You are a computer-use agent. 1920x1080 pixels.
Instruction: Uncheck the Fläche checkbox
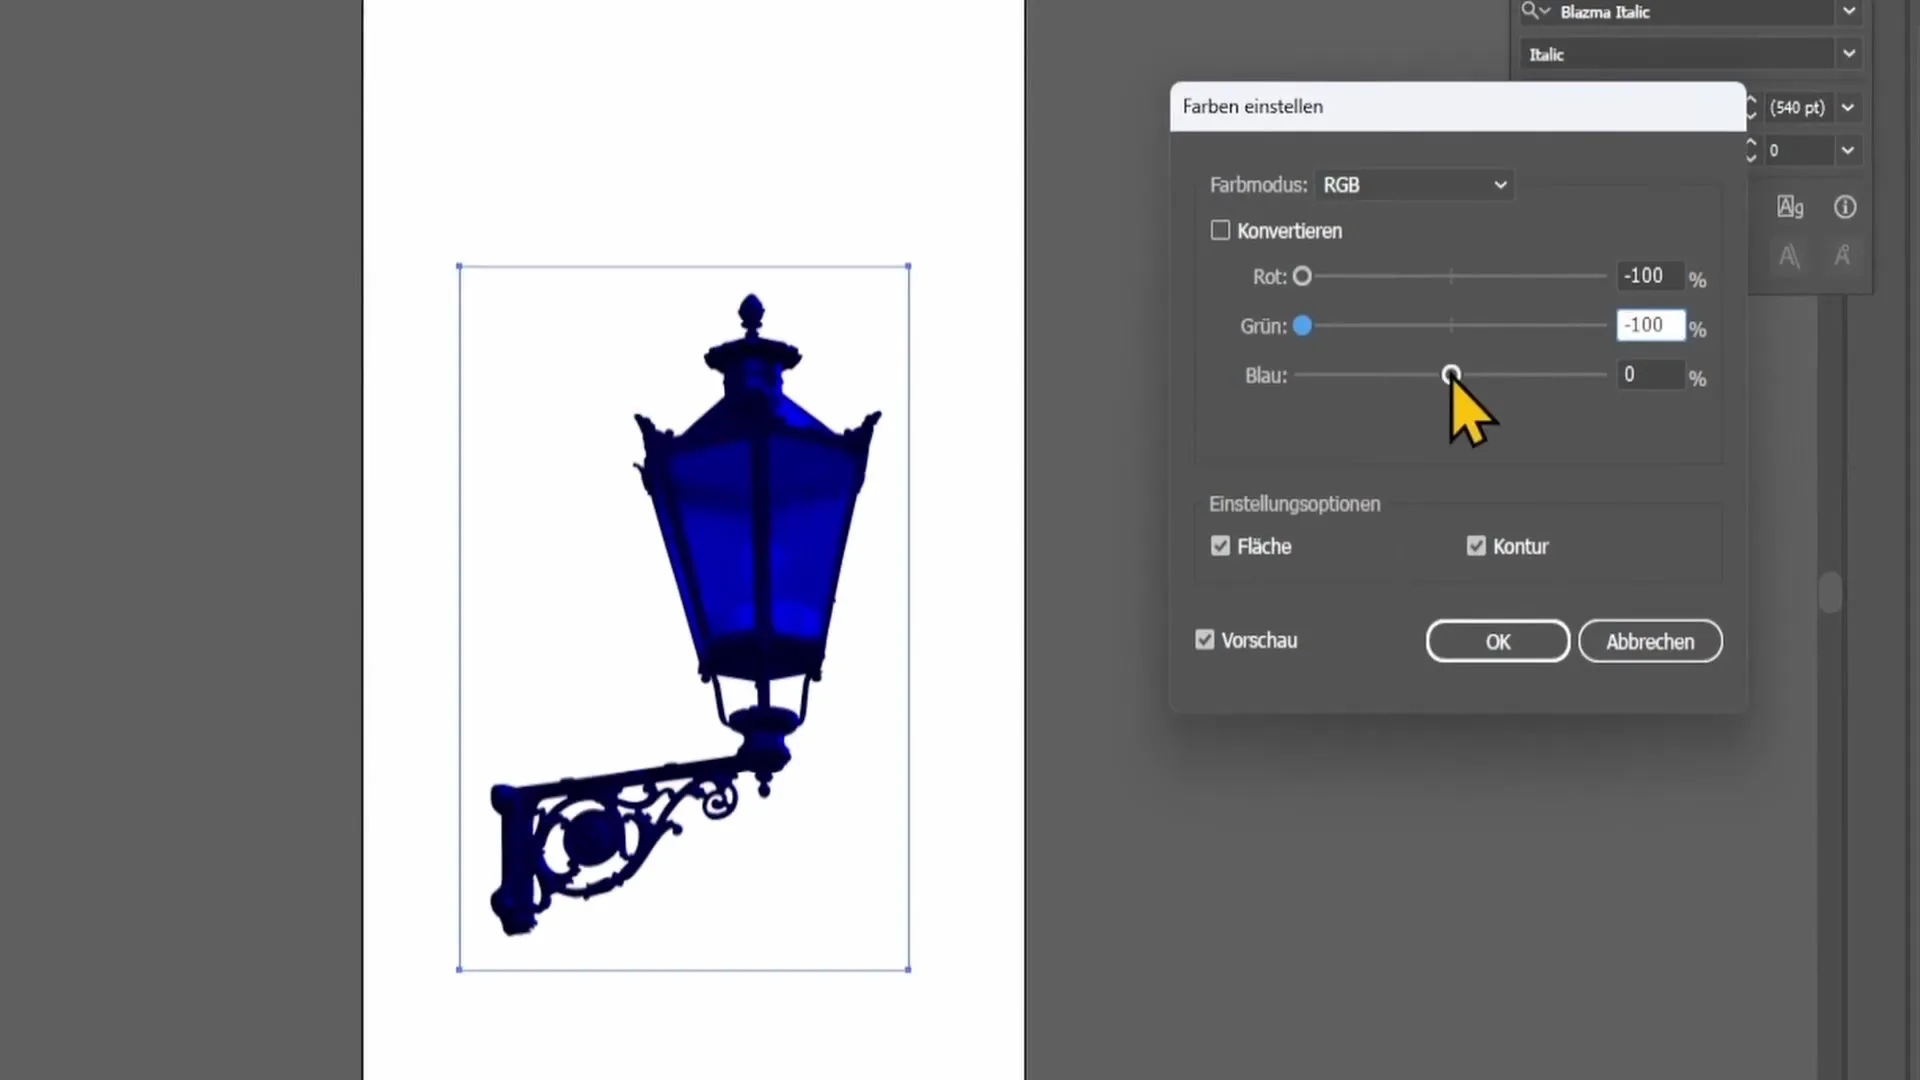[x=1220, y=546]
